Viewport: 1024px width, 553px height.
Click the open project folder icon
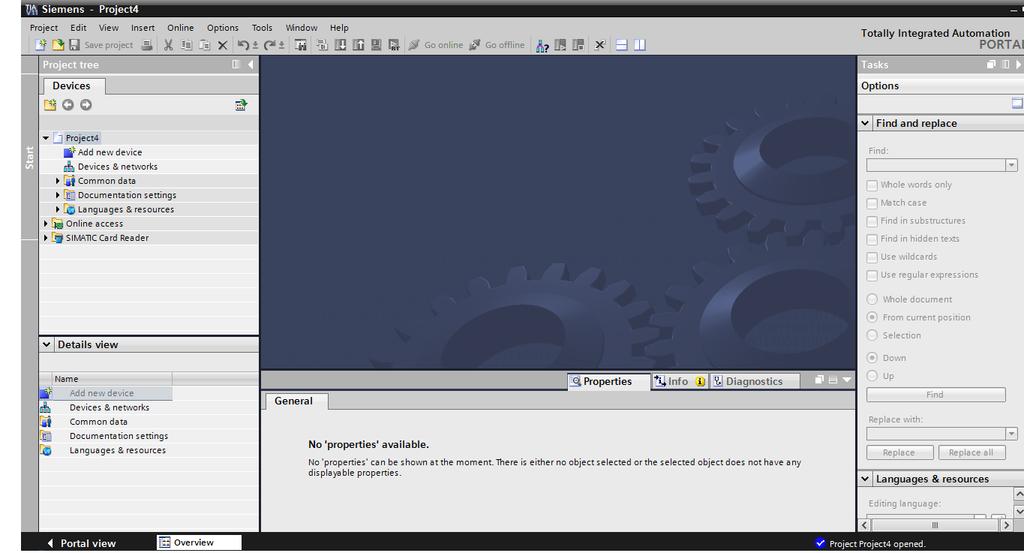(58, 45)
